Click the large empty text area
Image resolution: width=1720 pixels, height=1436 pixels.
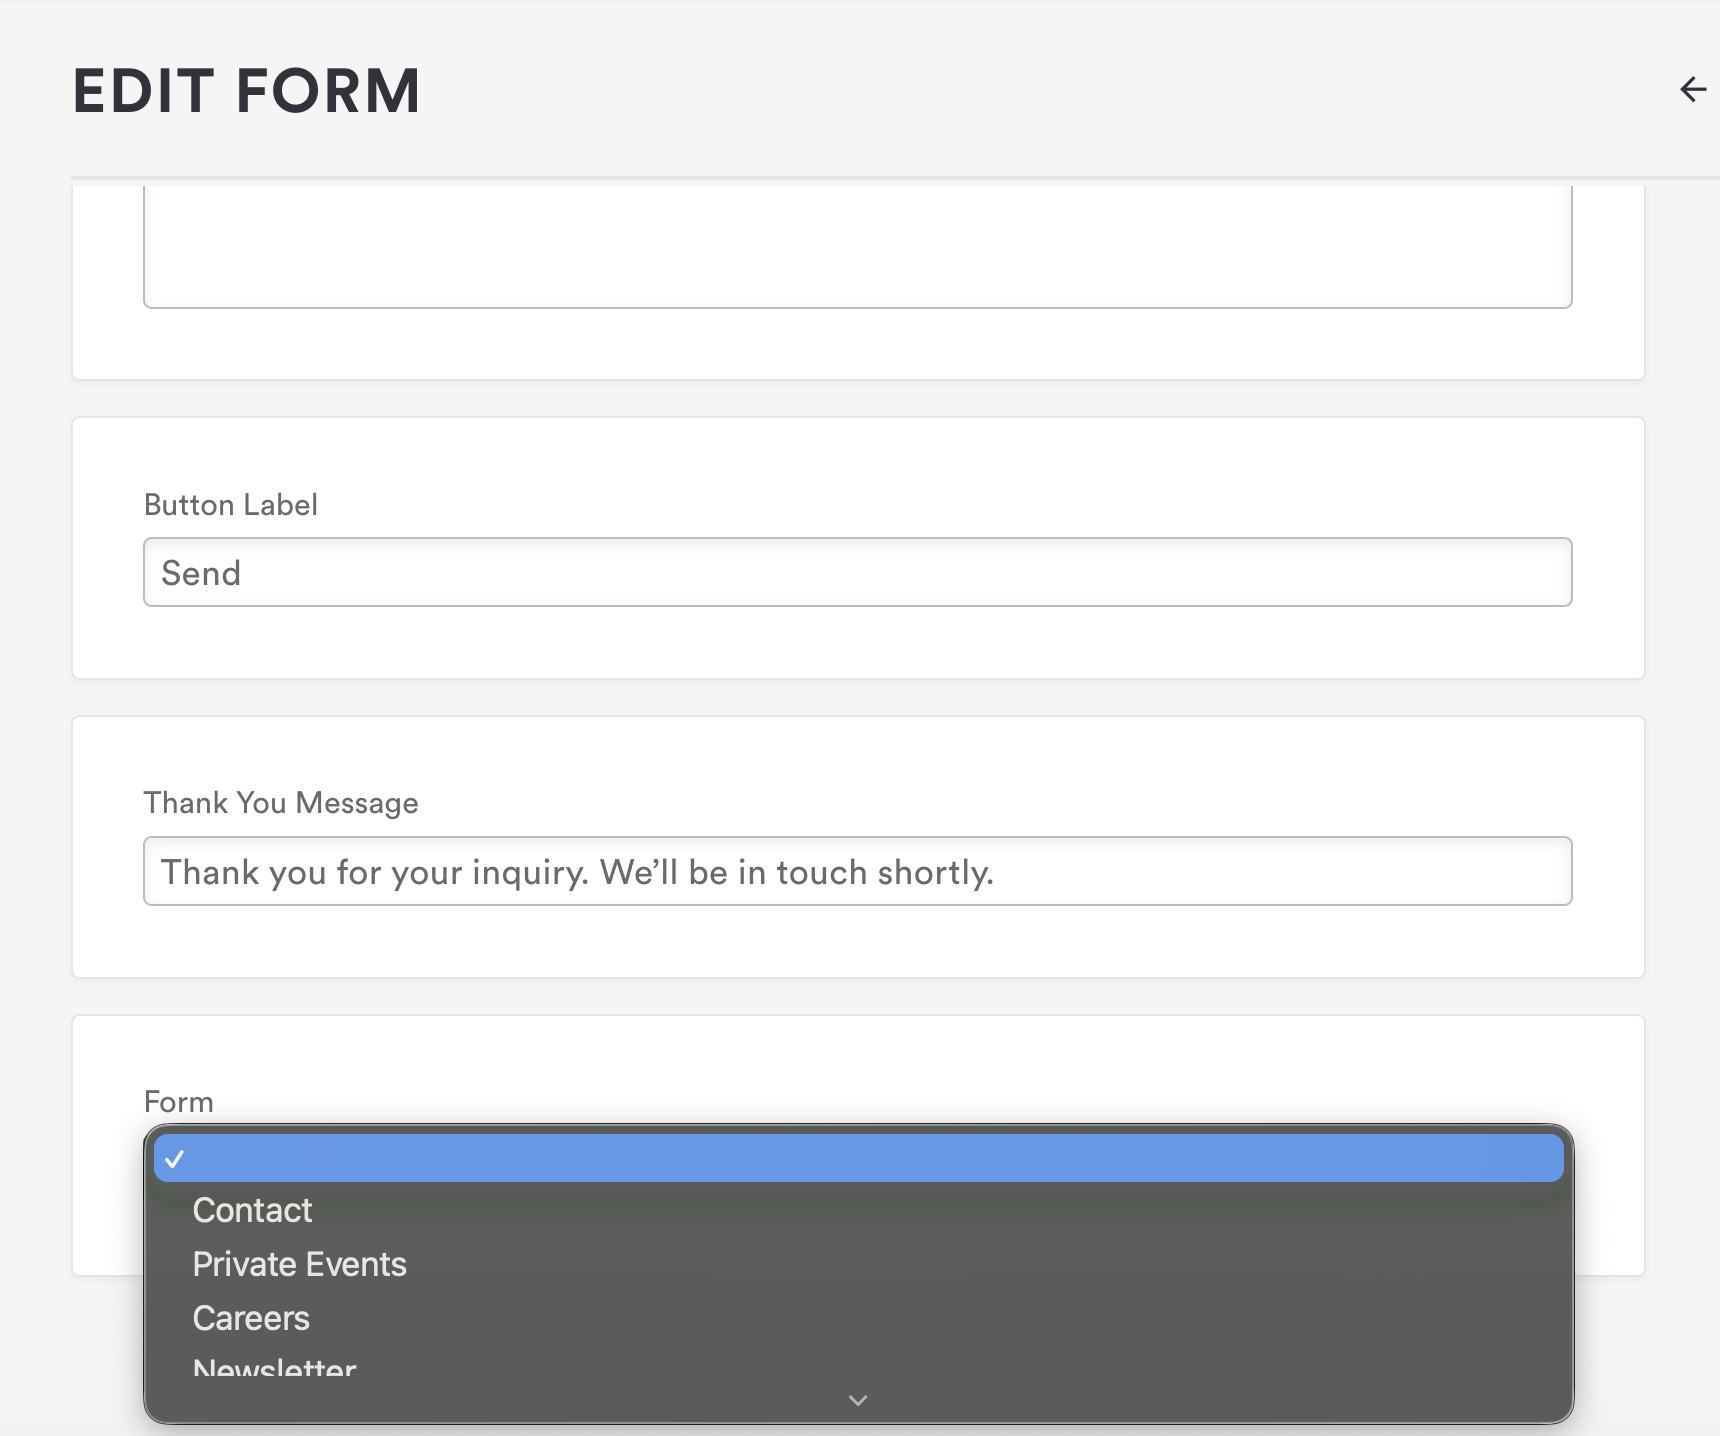click(x=858, y=246)
